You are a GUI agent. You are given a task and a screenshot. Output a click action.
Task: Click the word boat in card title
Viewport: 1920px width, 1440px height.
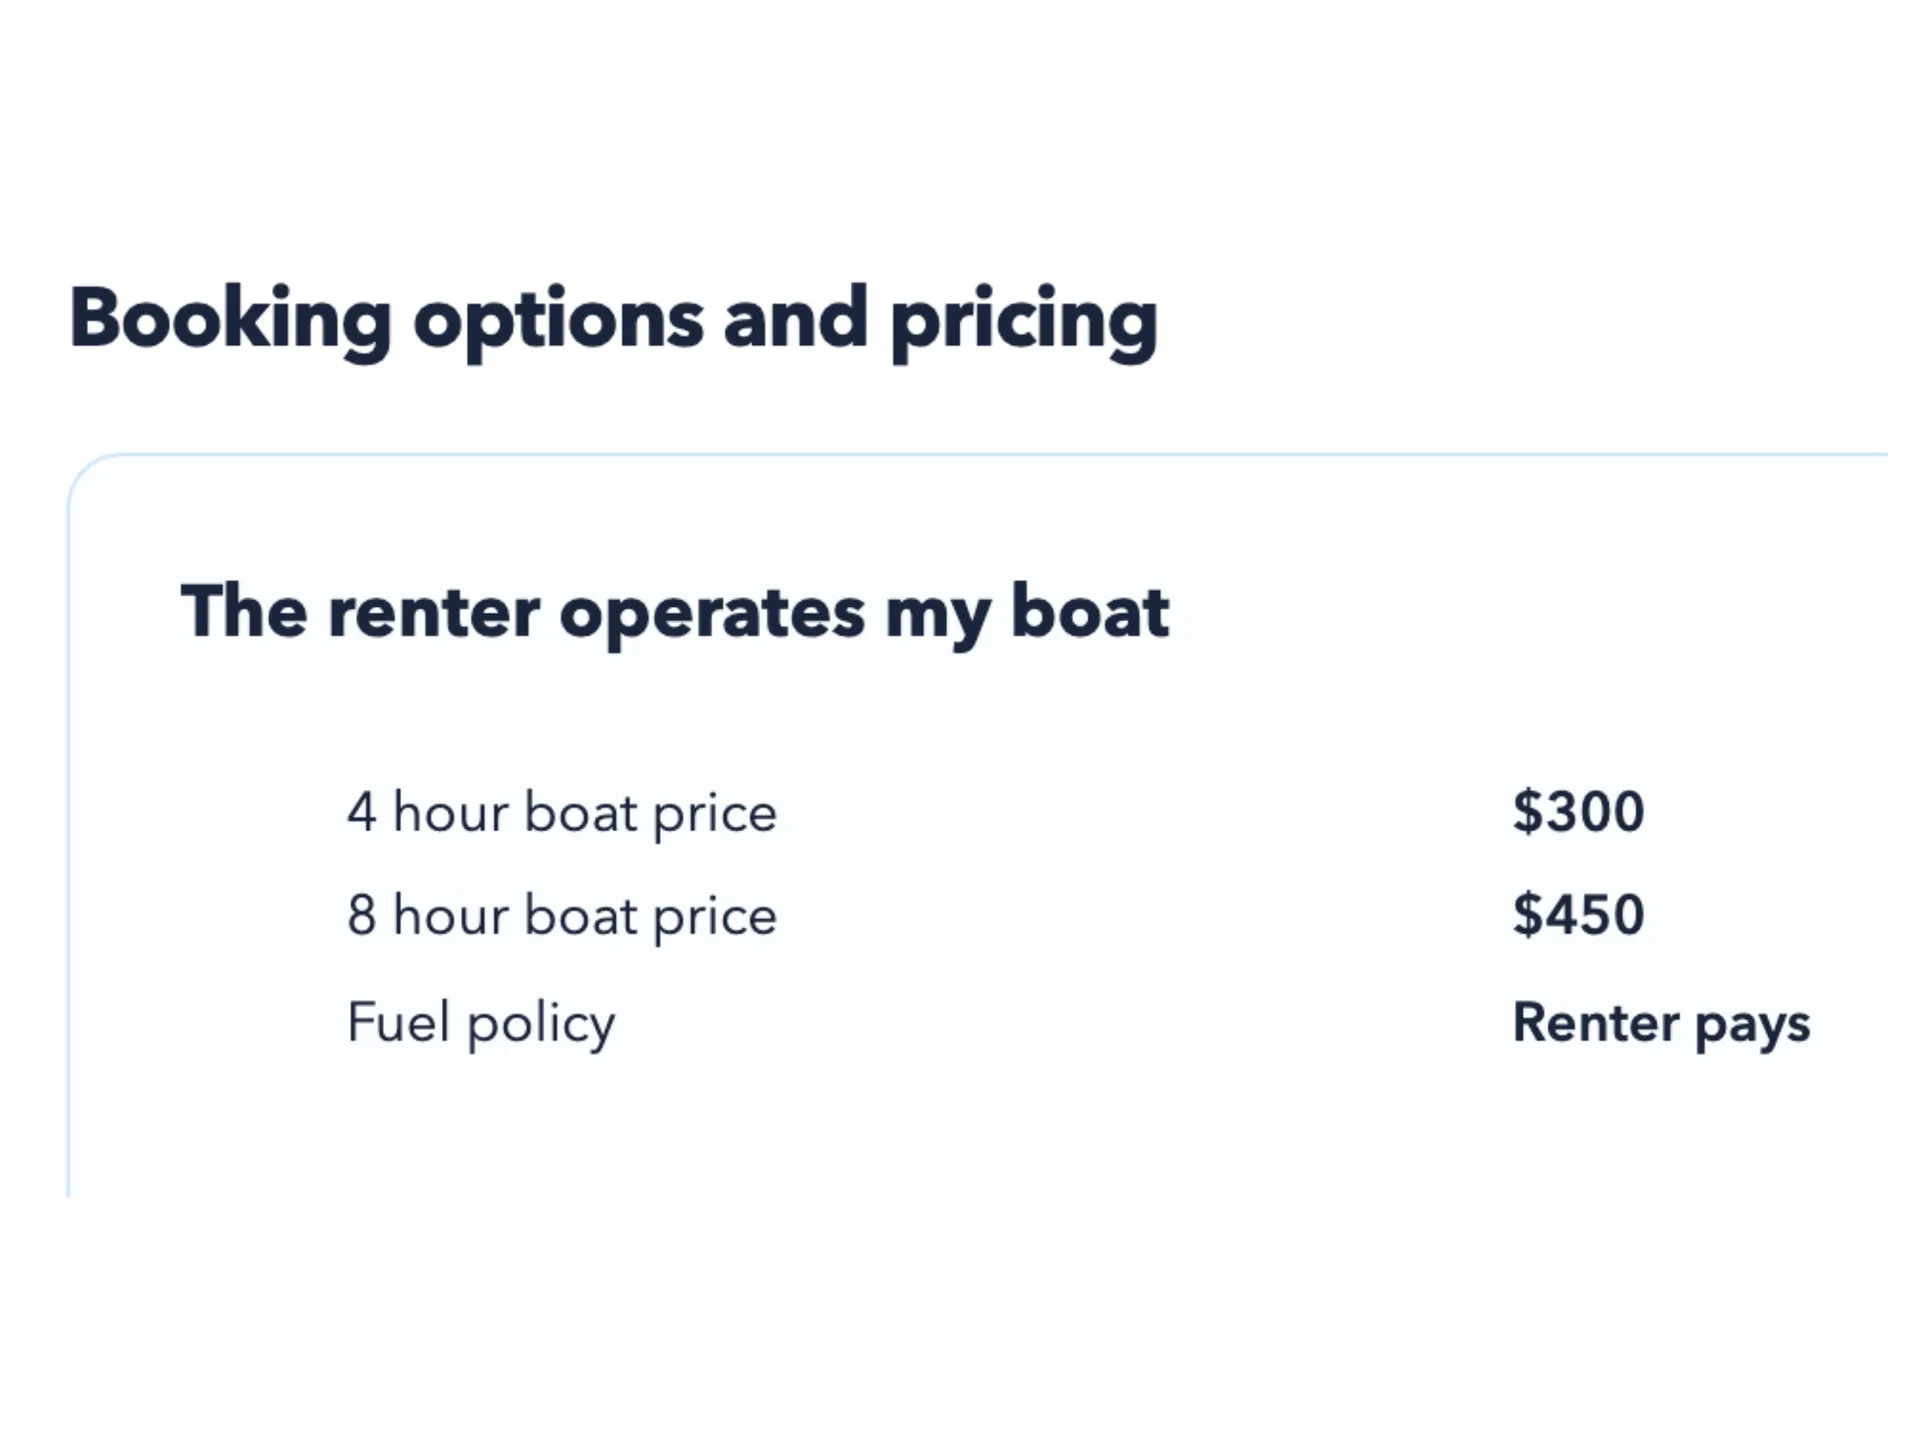coord(1089,611)
